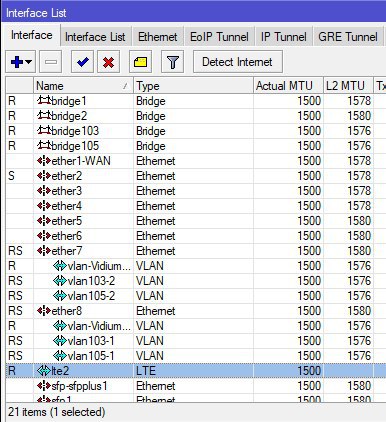Click the vlan105-1 VLAN icon
Viewport: 386px width, 422px height.
pos(60,356)
